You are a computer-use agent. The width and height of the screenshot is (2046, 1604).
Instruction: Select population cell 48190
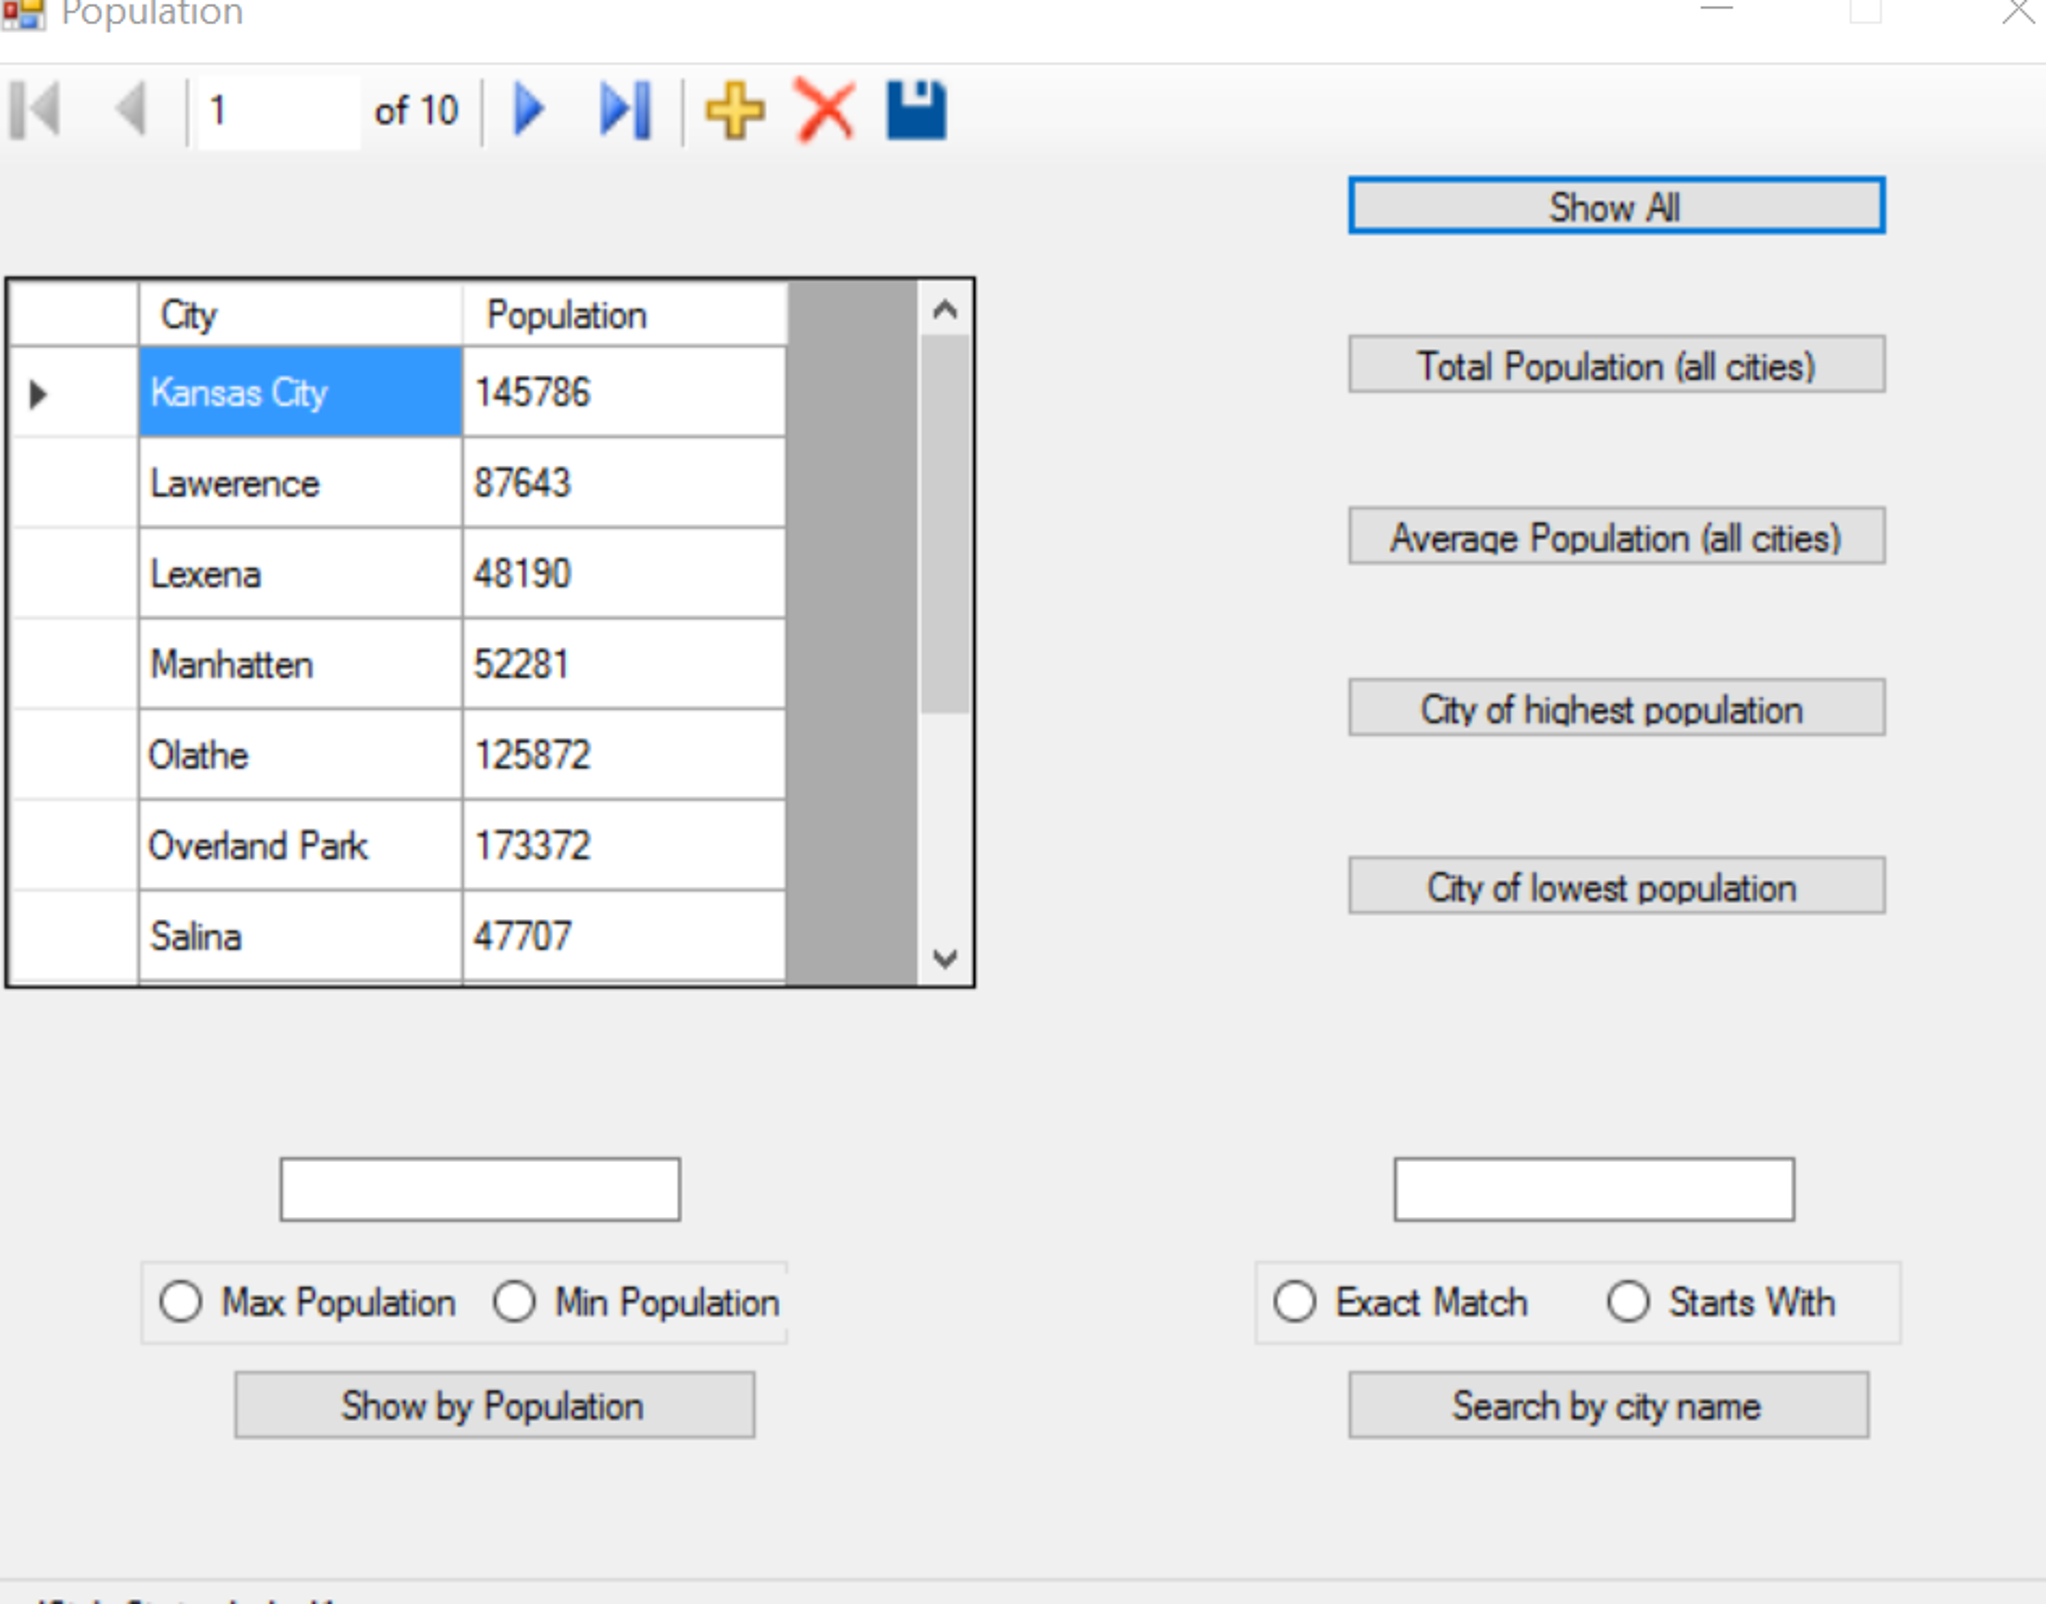tap(624, 573)
